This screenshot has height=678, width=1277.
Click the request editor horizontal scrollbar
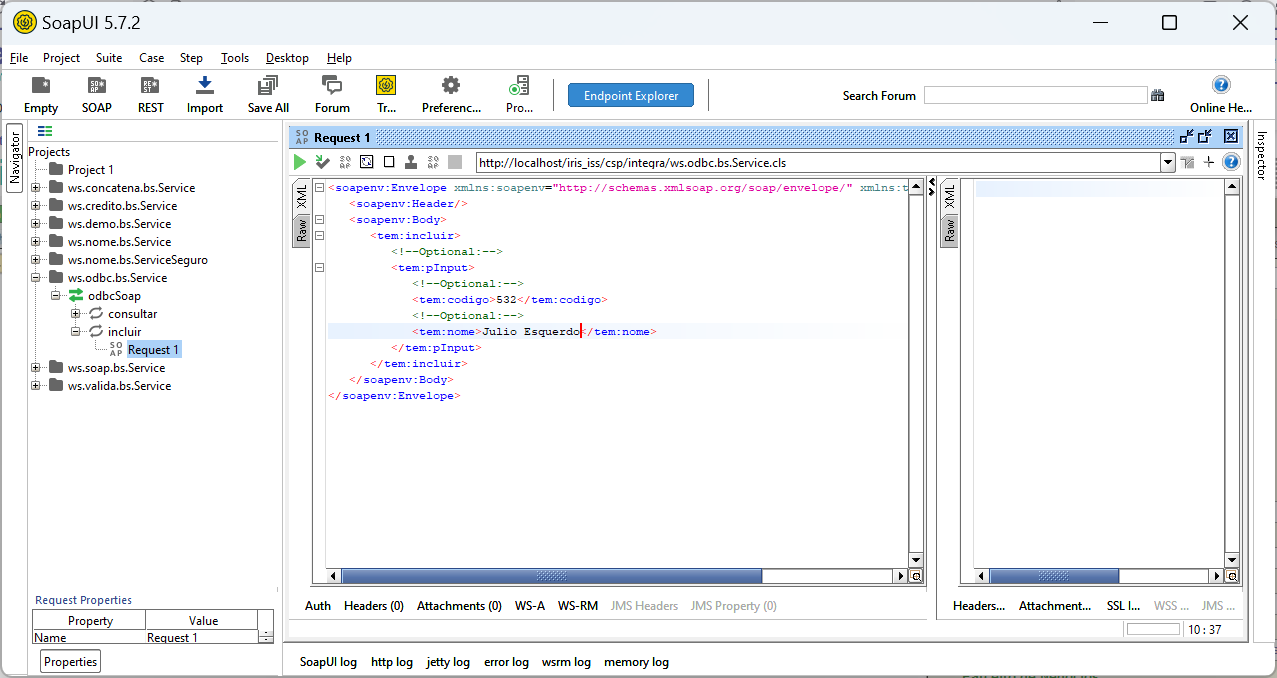pos(551,576)
